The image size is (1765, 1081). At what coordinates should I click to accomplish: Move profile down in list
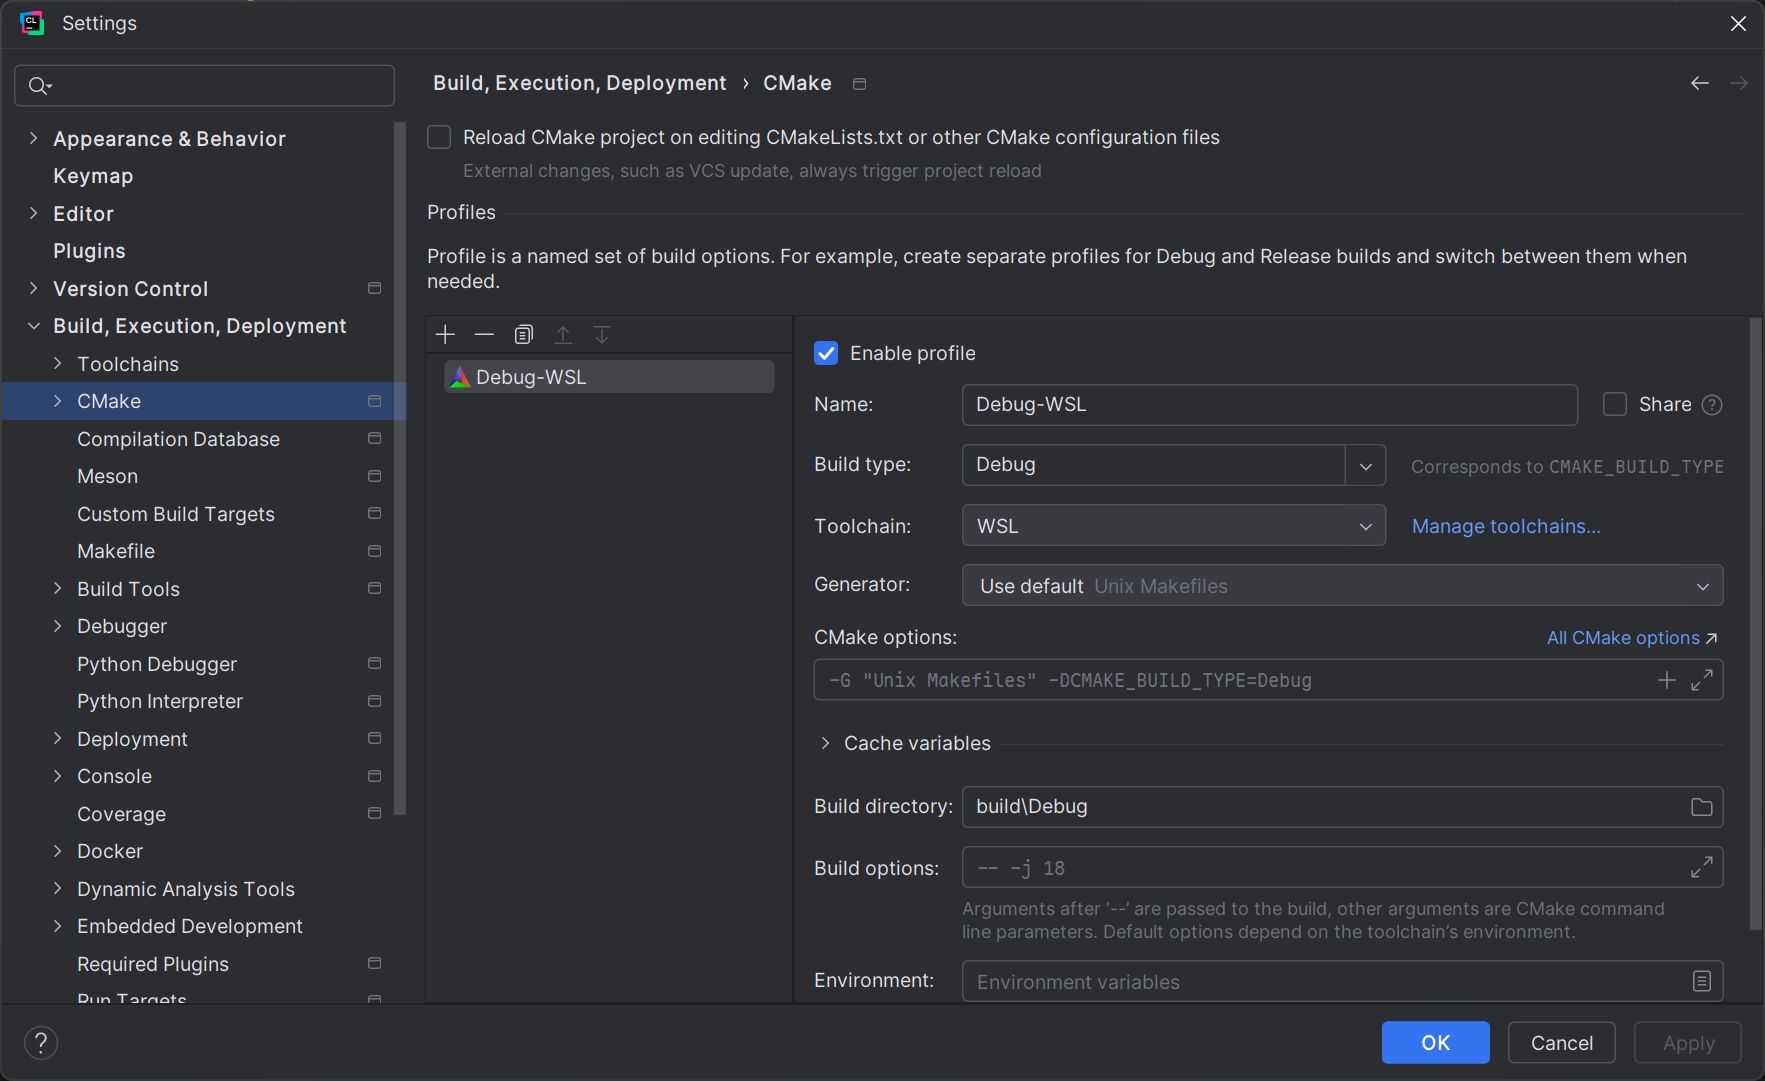click(x=602, y=335)
